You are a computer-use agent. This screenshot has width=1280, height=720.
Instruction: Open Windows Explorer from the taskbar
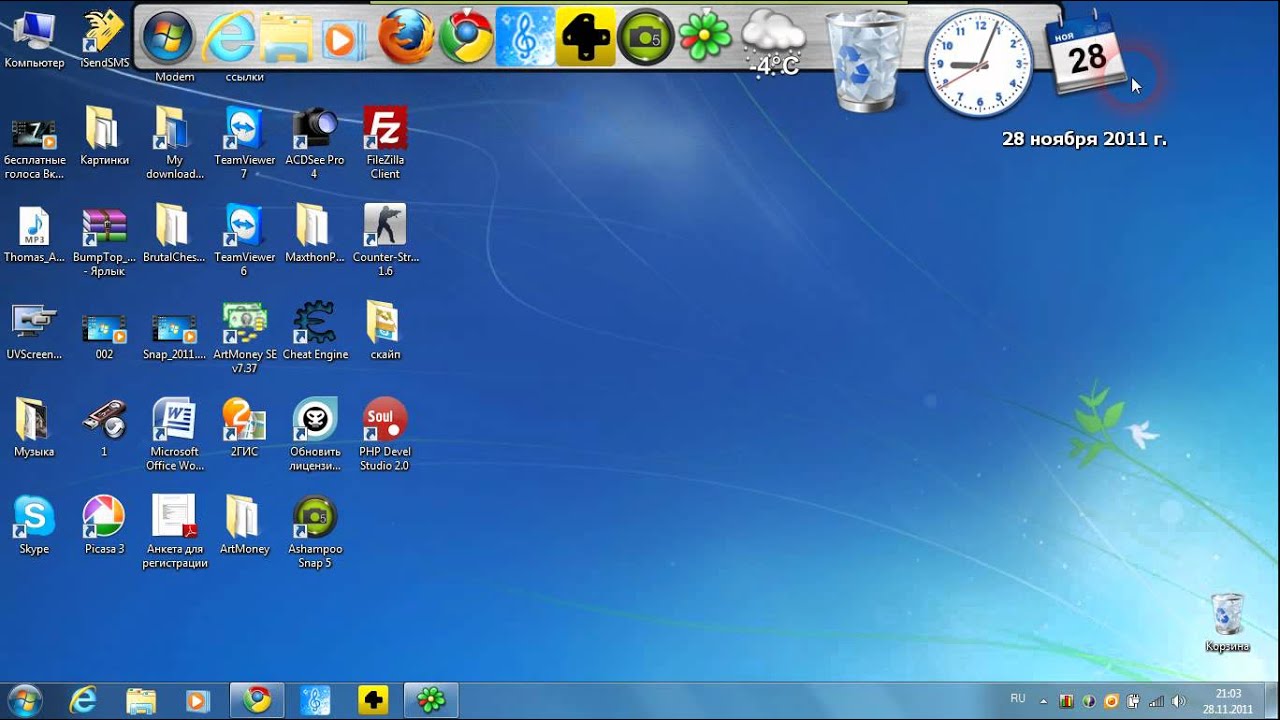[x=141, y=700]
